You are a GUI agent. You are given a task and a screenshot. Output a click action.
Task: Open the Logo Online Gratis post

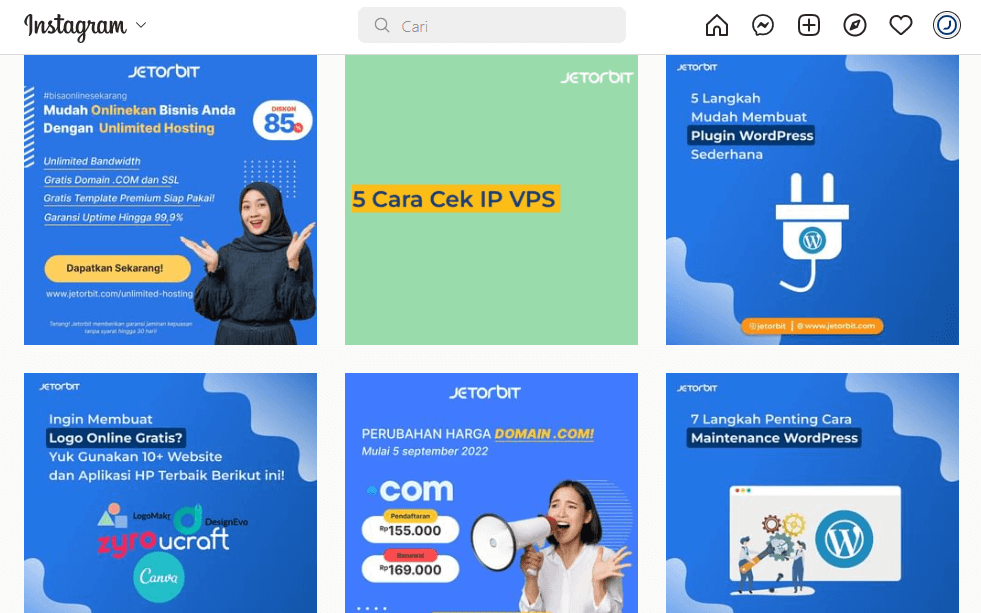[x=170, y=493]
